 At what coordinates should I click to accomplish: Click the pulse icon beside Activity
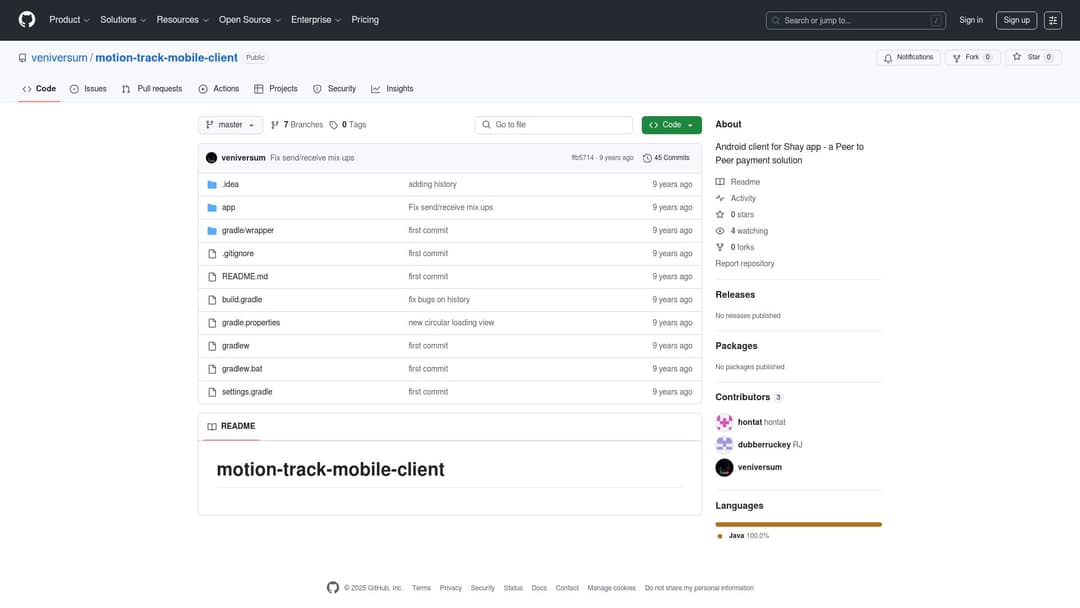tap(720, 198)
